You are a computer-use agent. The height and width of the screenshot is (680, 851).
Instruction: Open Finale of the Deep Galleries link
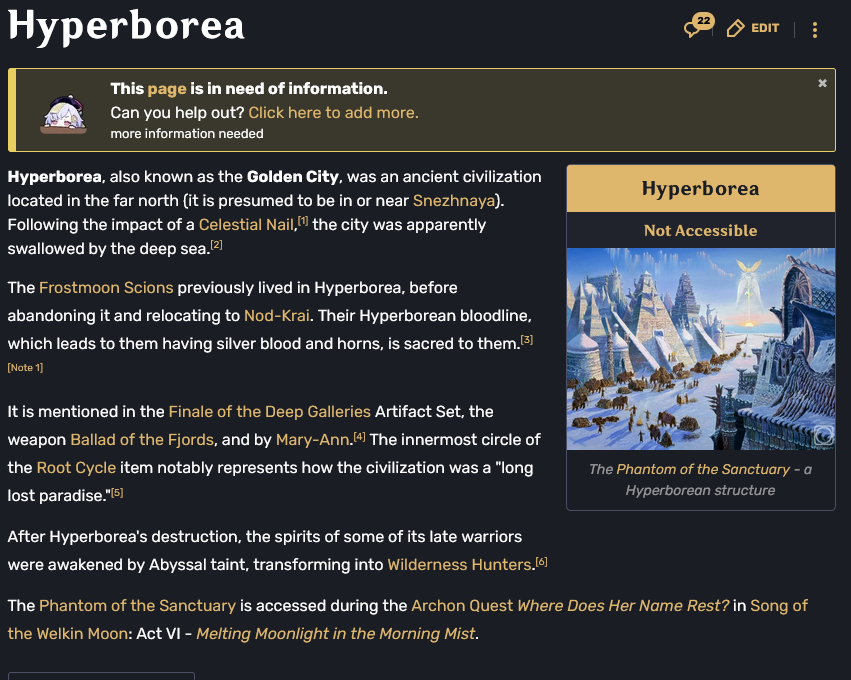coord(269,412)
